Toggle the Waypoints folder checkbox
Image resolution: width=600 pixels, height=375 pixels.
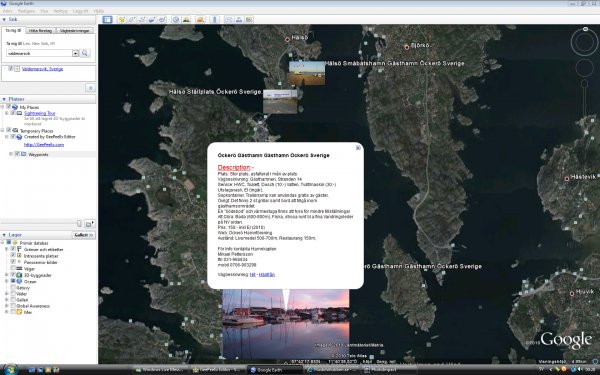(x=17, y=154)
